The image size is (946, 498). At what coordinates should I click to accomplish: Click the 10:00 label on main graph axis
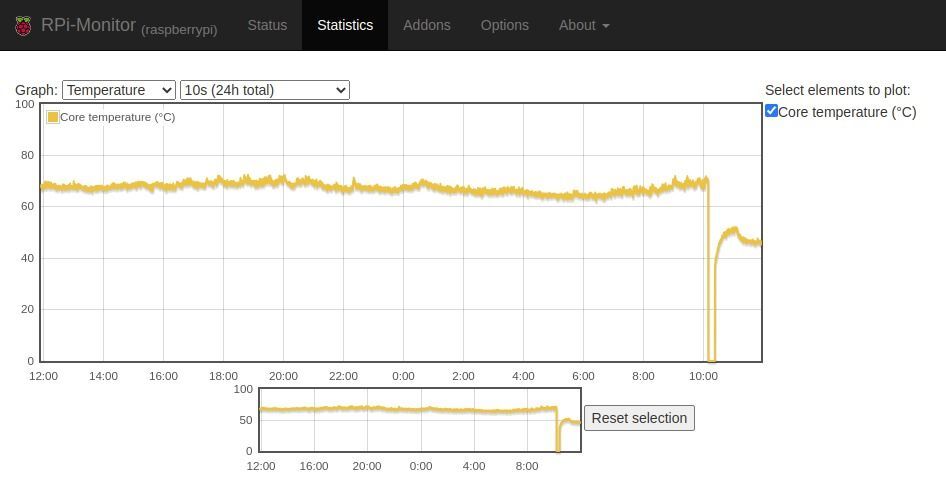coord(703,376)
